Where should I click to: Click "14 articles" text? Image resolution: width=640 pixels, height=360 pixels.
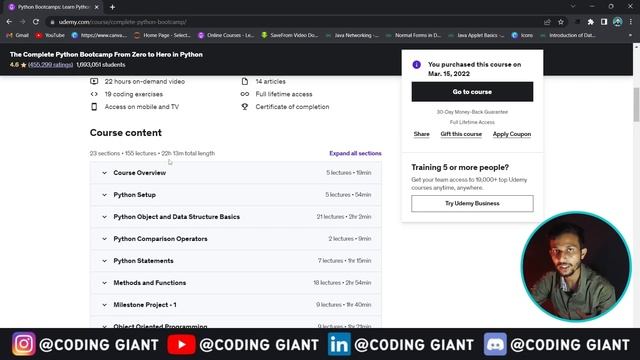pyautogui.click(x=270, y=82)
